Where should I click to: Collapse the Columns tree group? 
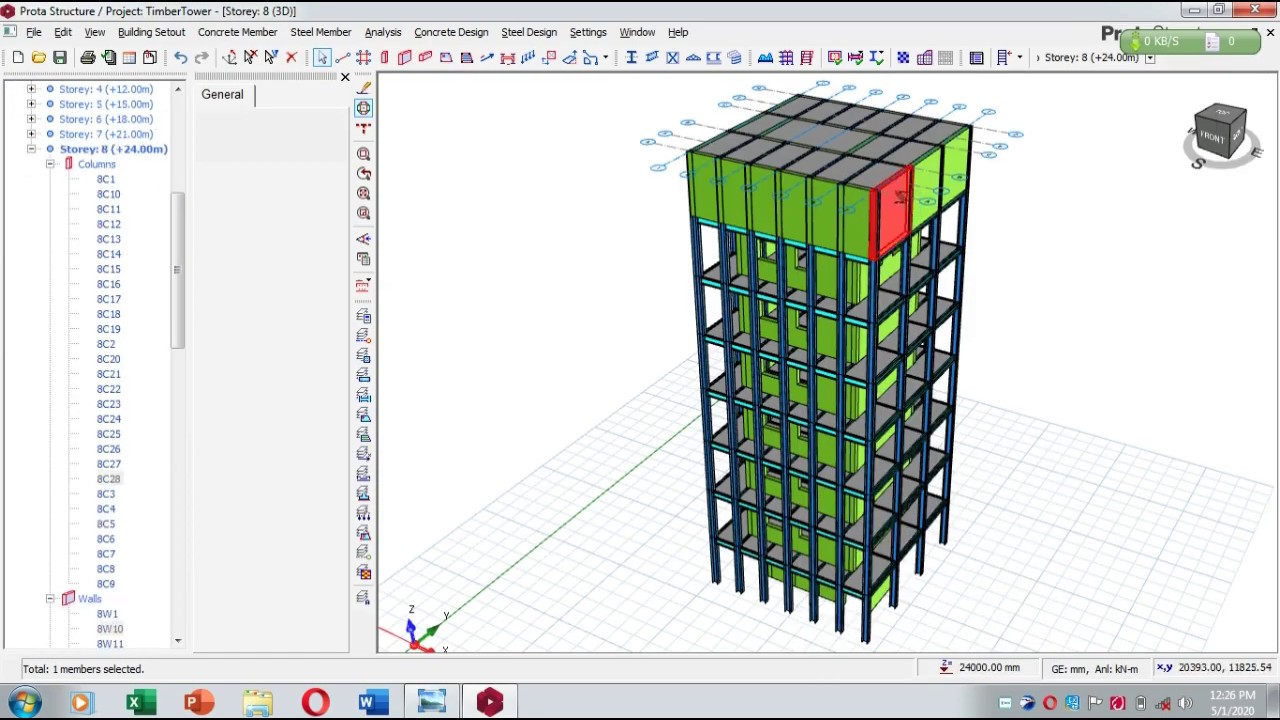point(50,164)
